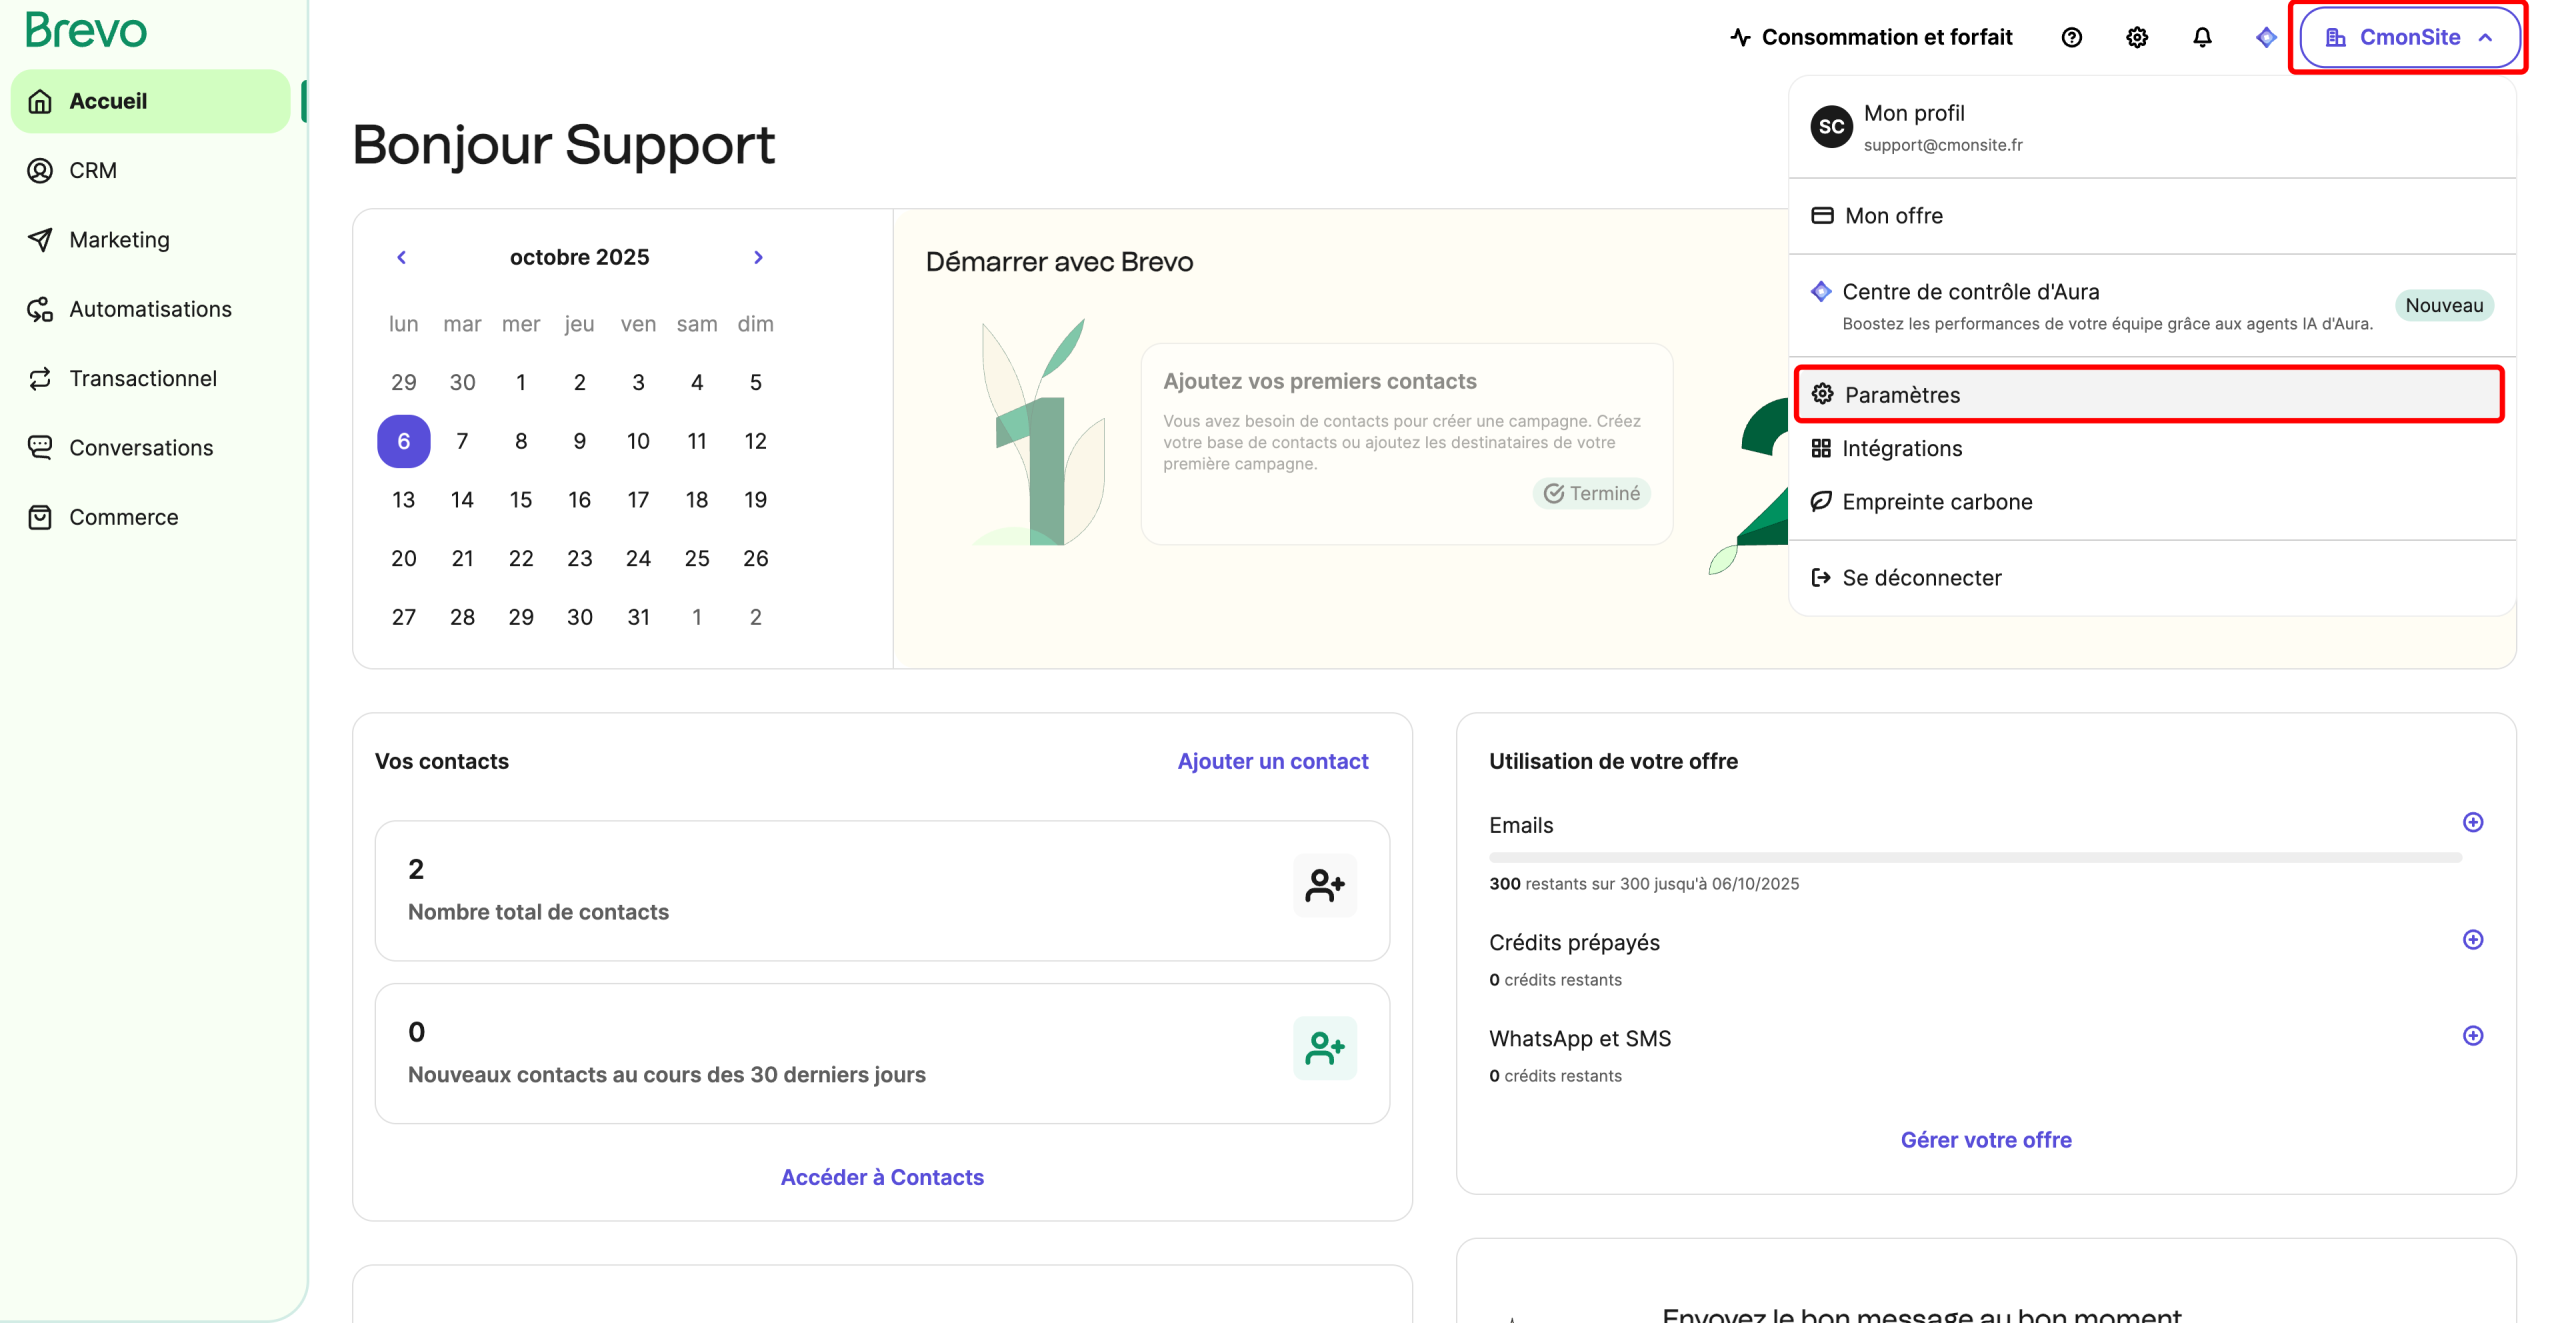
Task: Click plus icon next to Crédits prépayés
Action: (x=2472, y=940)
